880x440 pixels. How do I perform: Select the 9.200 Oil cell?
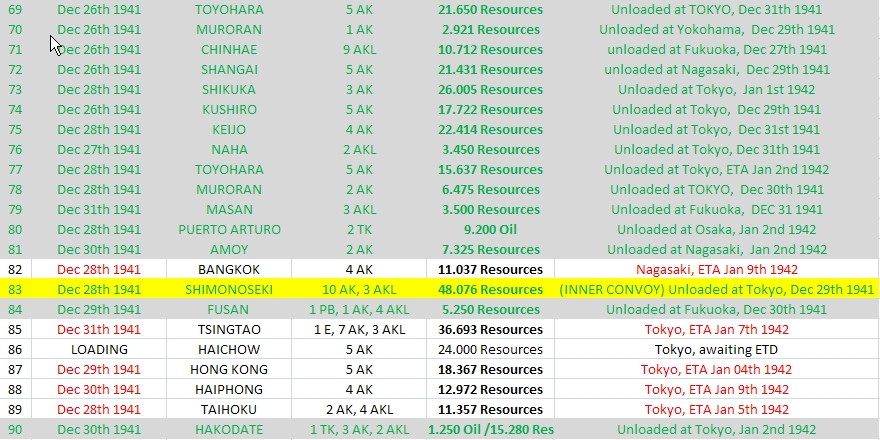pos(491,230)
